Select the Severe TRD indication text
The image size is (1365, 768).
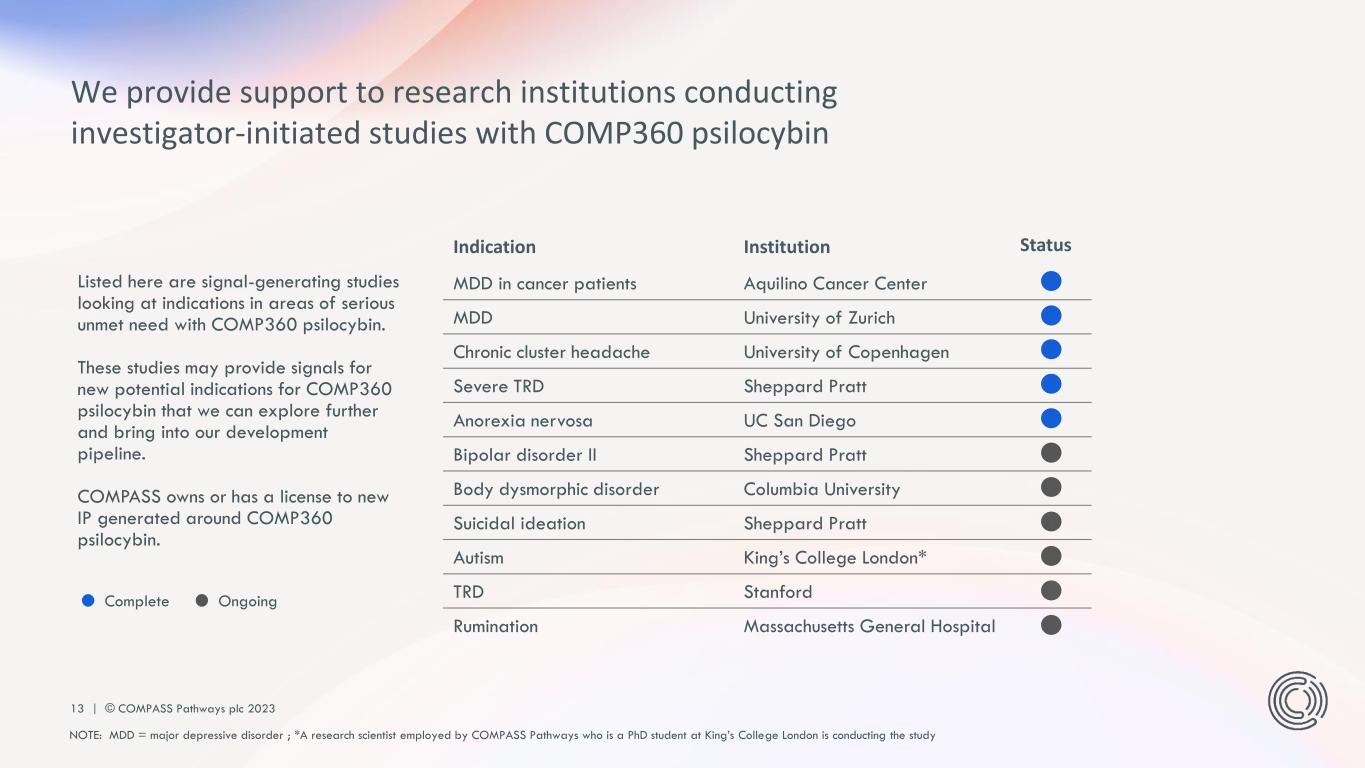[x=498, y=386]
